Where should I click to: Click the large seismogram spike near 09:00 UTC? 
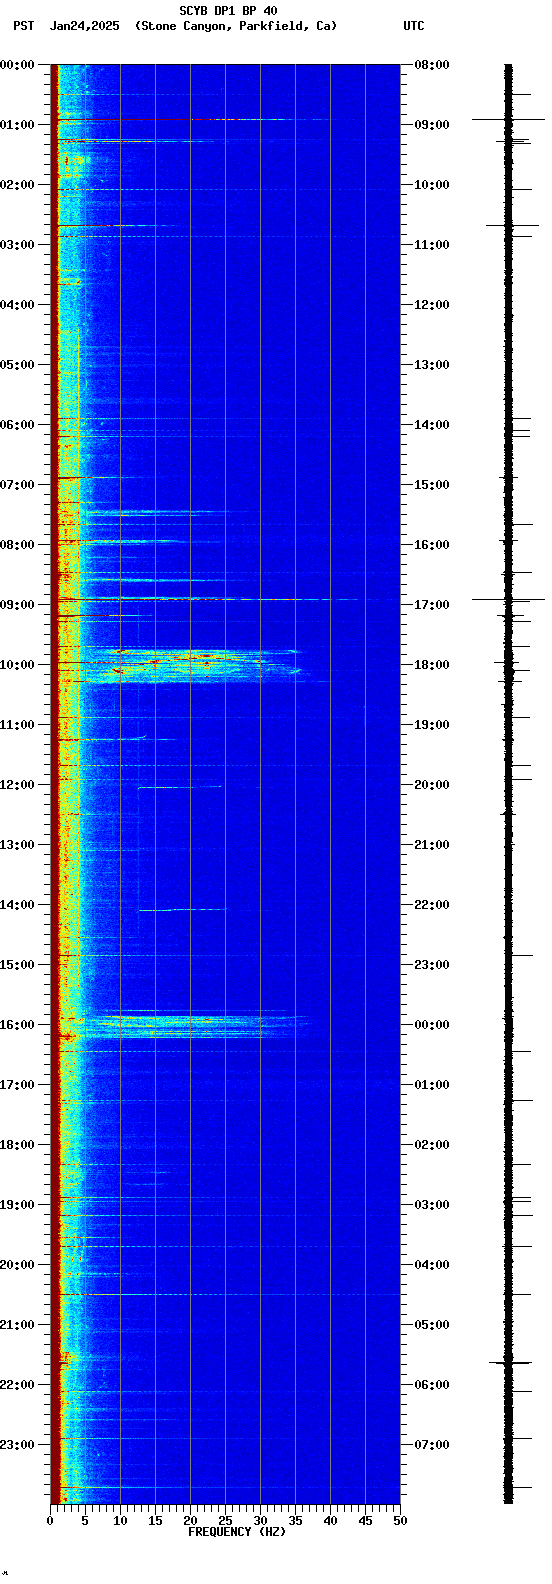coord(508,119)
